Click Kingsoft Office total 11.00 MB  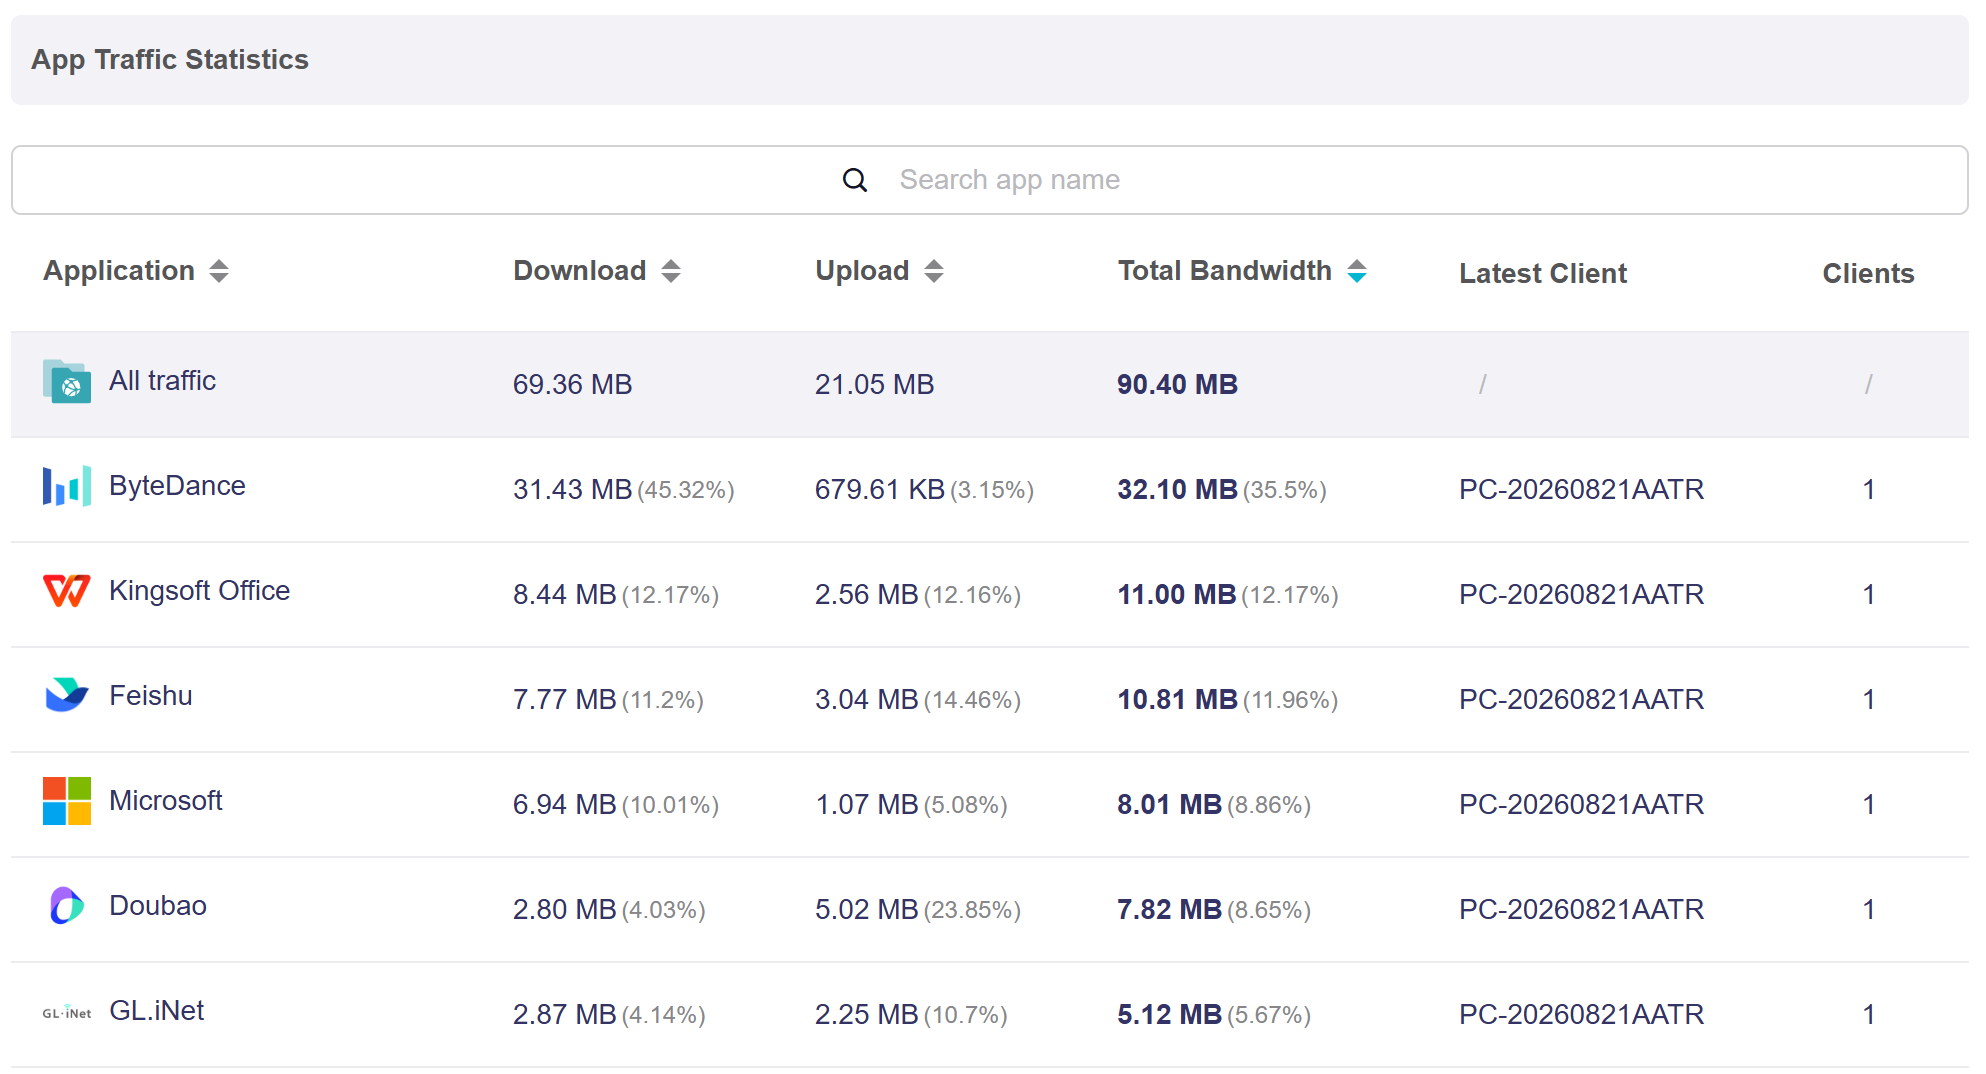[1177, 595]
